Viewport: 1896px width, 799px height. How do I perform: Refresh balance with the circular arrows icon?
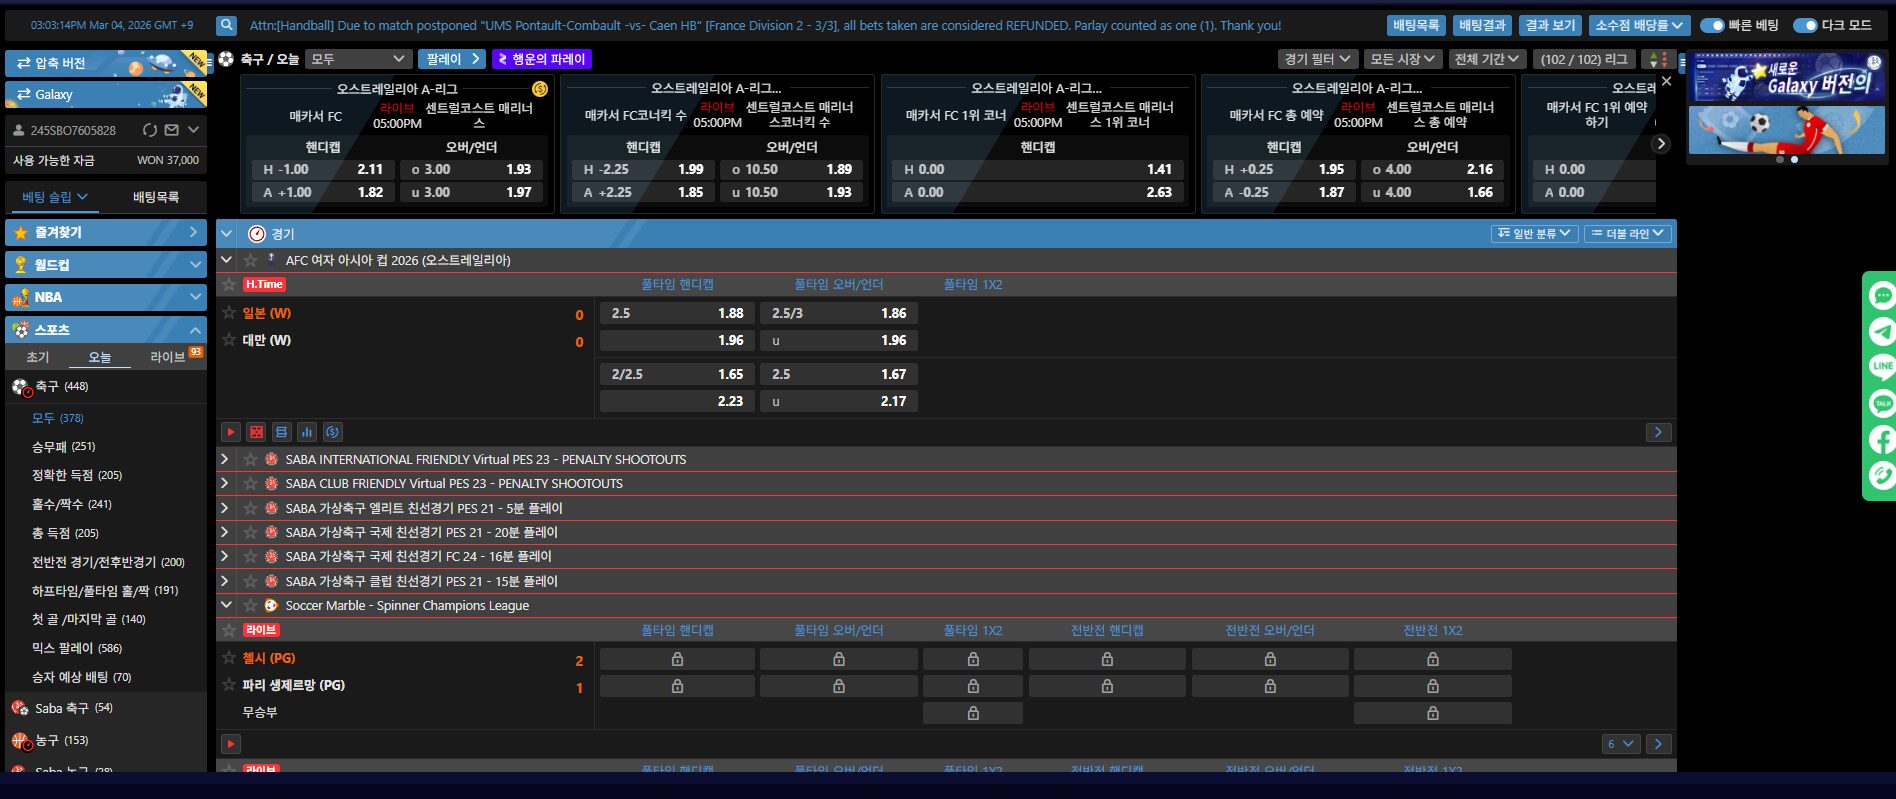tap(150, 130)
